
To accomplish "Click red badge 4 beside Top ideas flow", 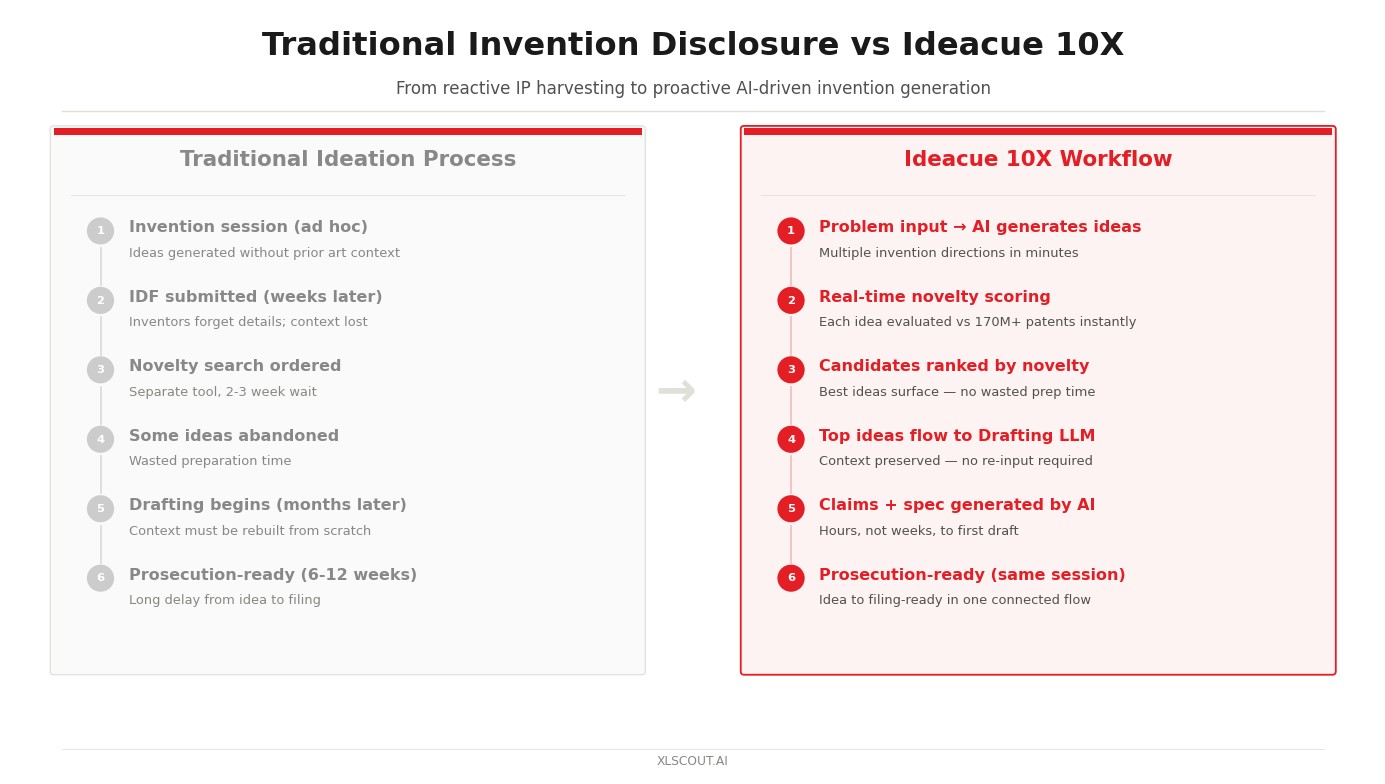I will 791,440.
